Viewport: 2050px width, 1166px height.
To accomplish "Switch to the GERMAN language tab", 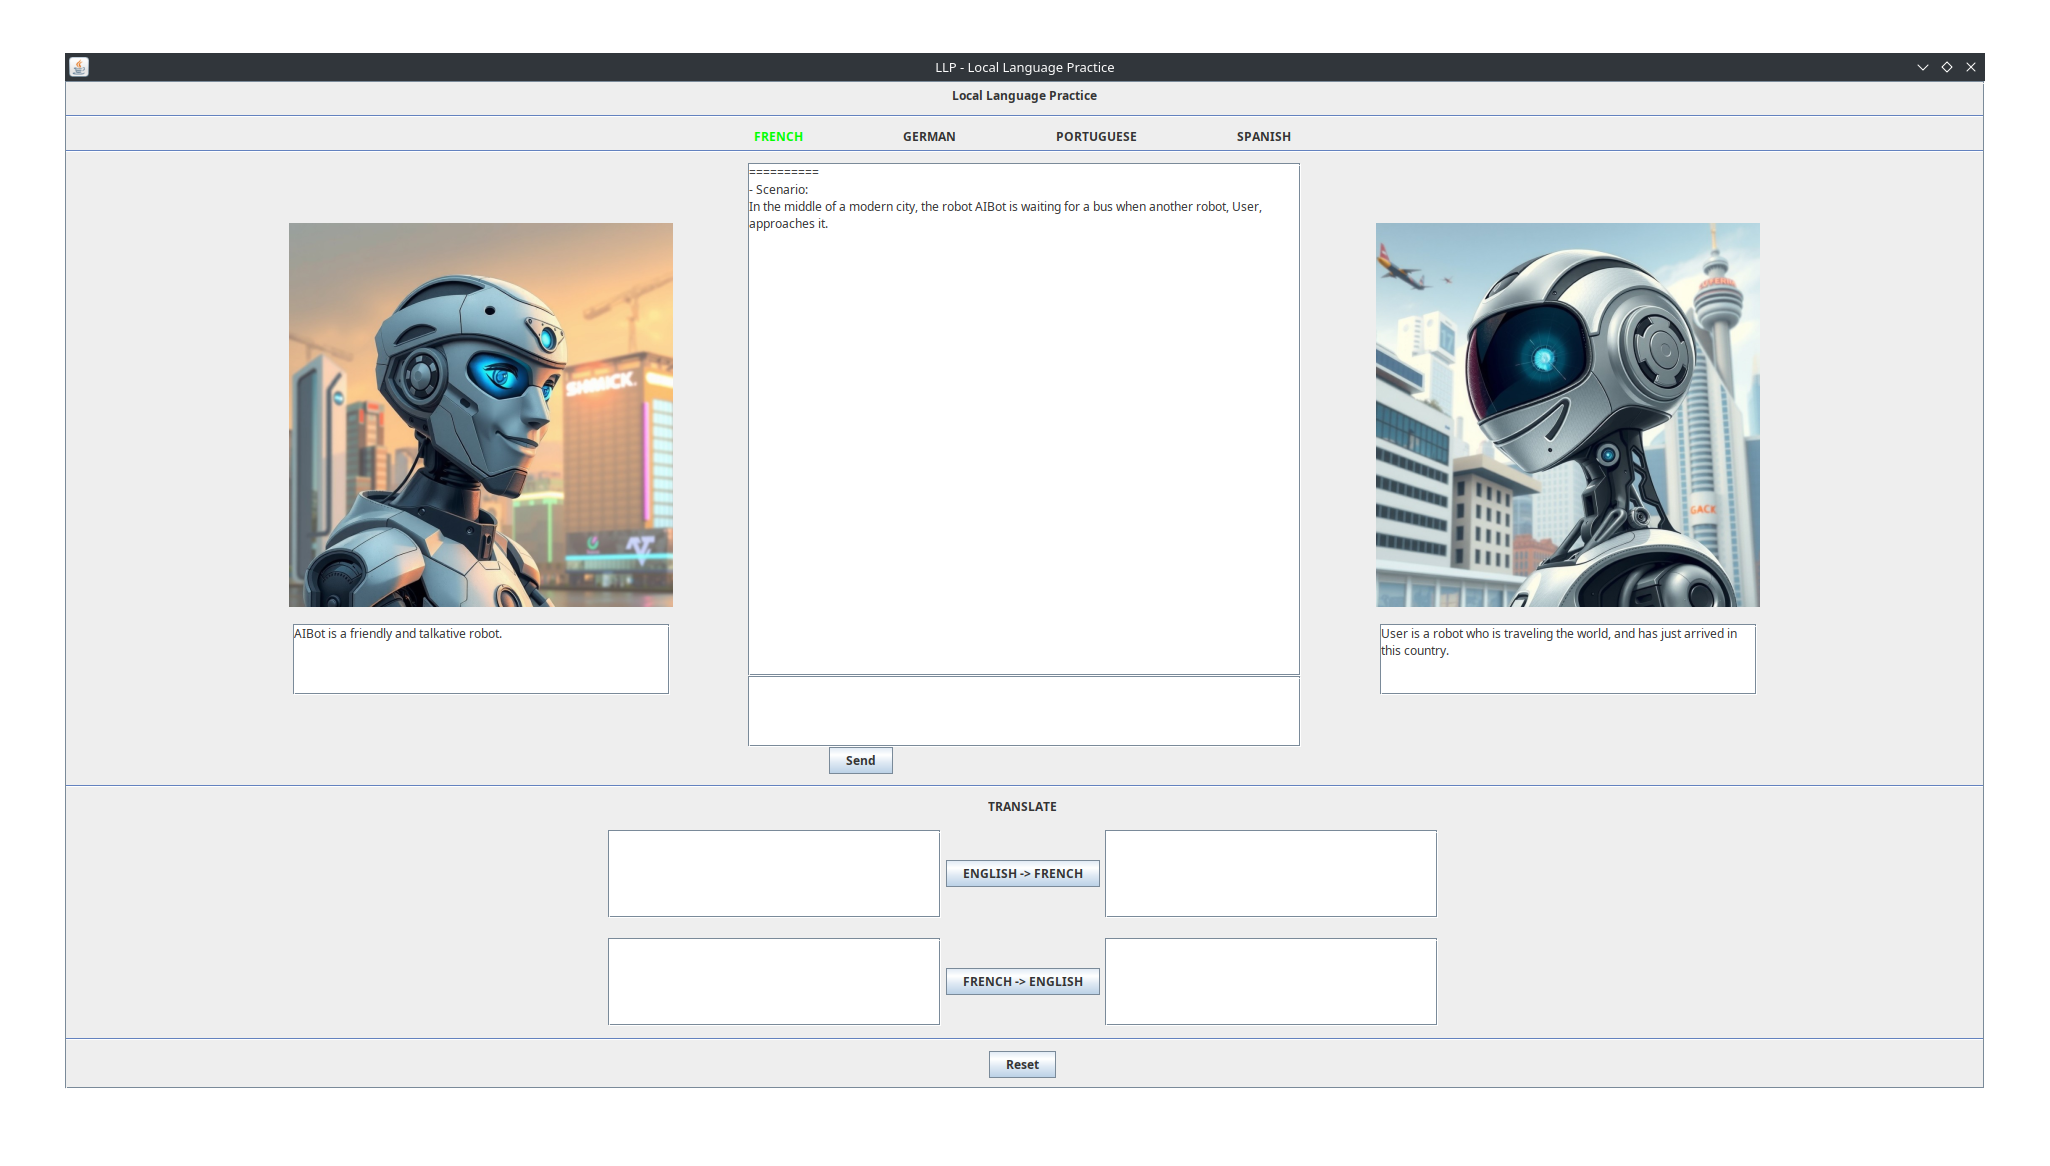I will point(928,137).
